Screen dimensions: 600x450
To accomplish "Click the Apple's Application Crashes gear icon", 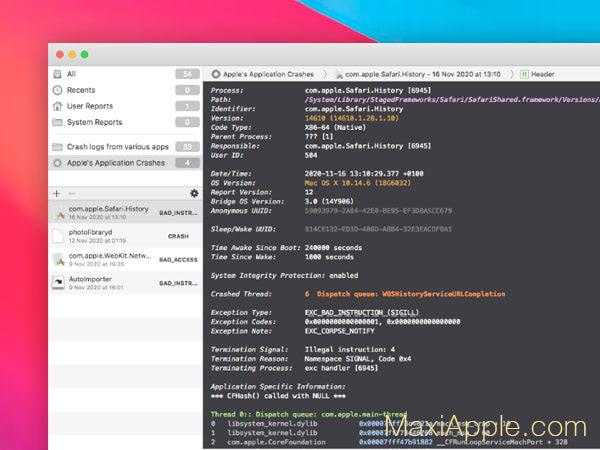I will click(57, 163).
